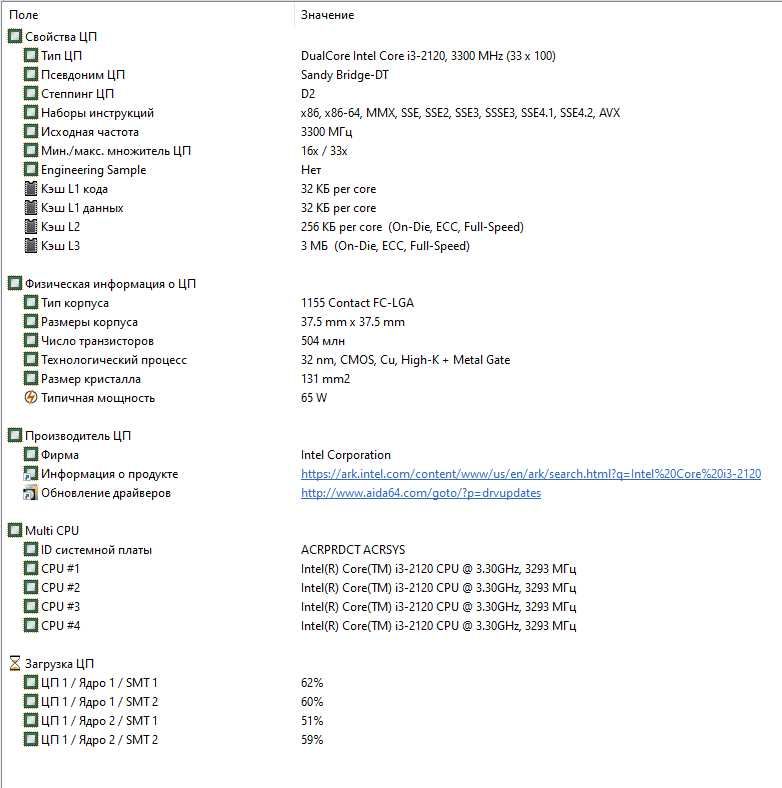Select the ID системной платы row
This screenshot has width=782, height=788.
coord(391,550)
